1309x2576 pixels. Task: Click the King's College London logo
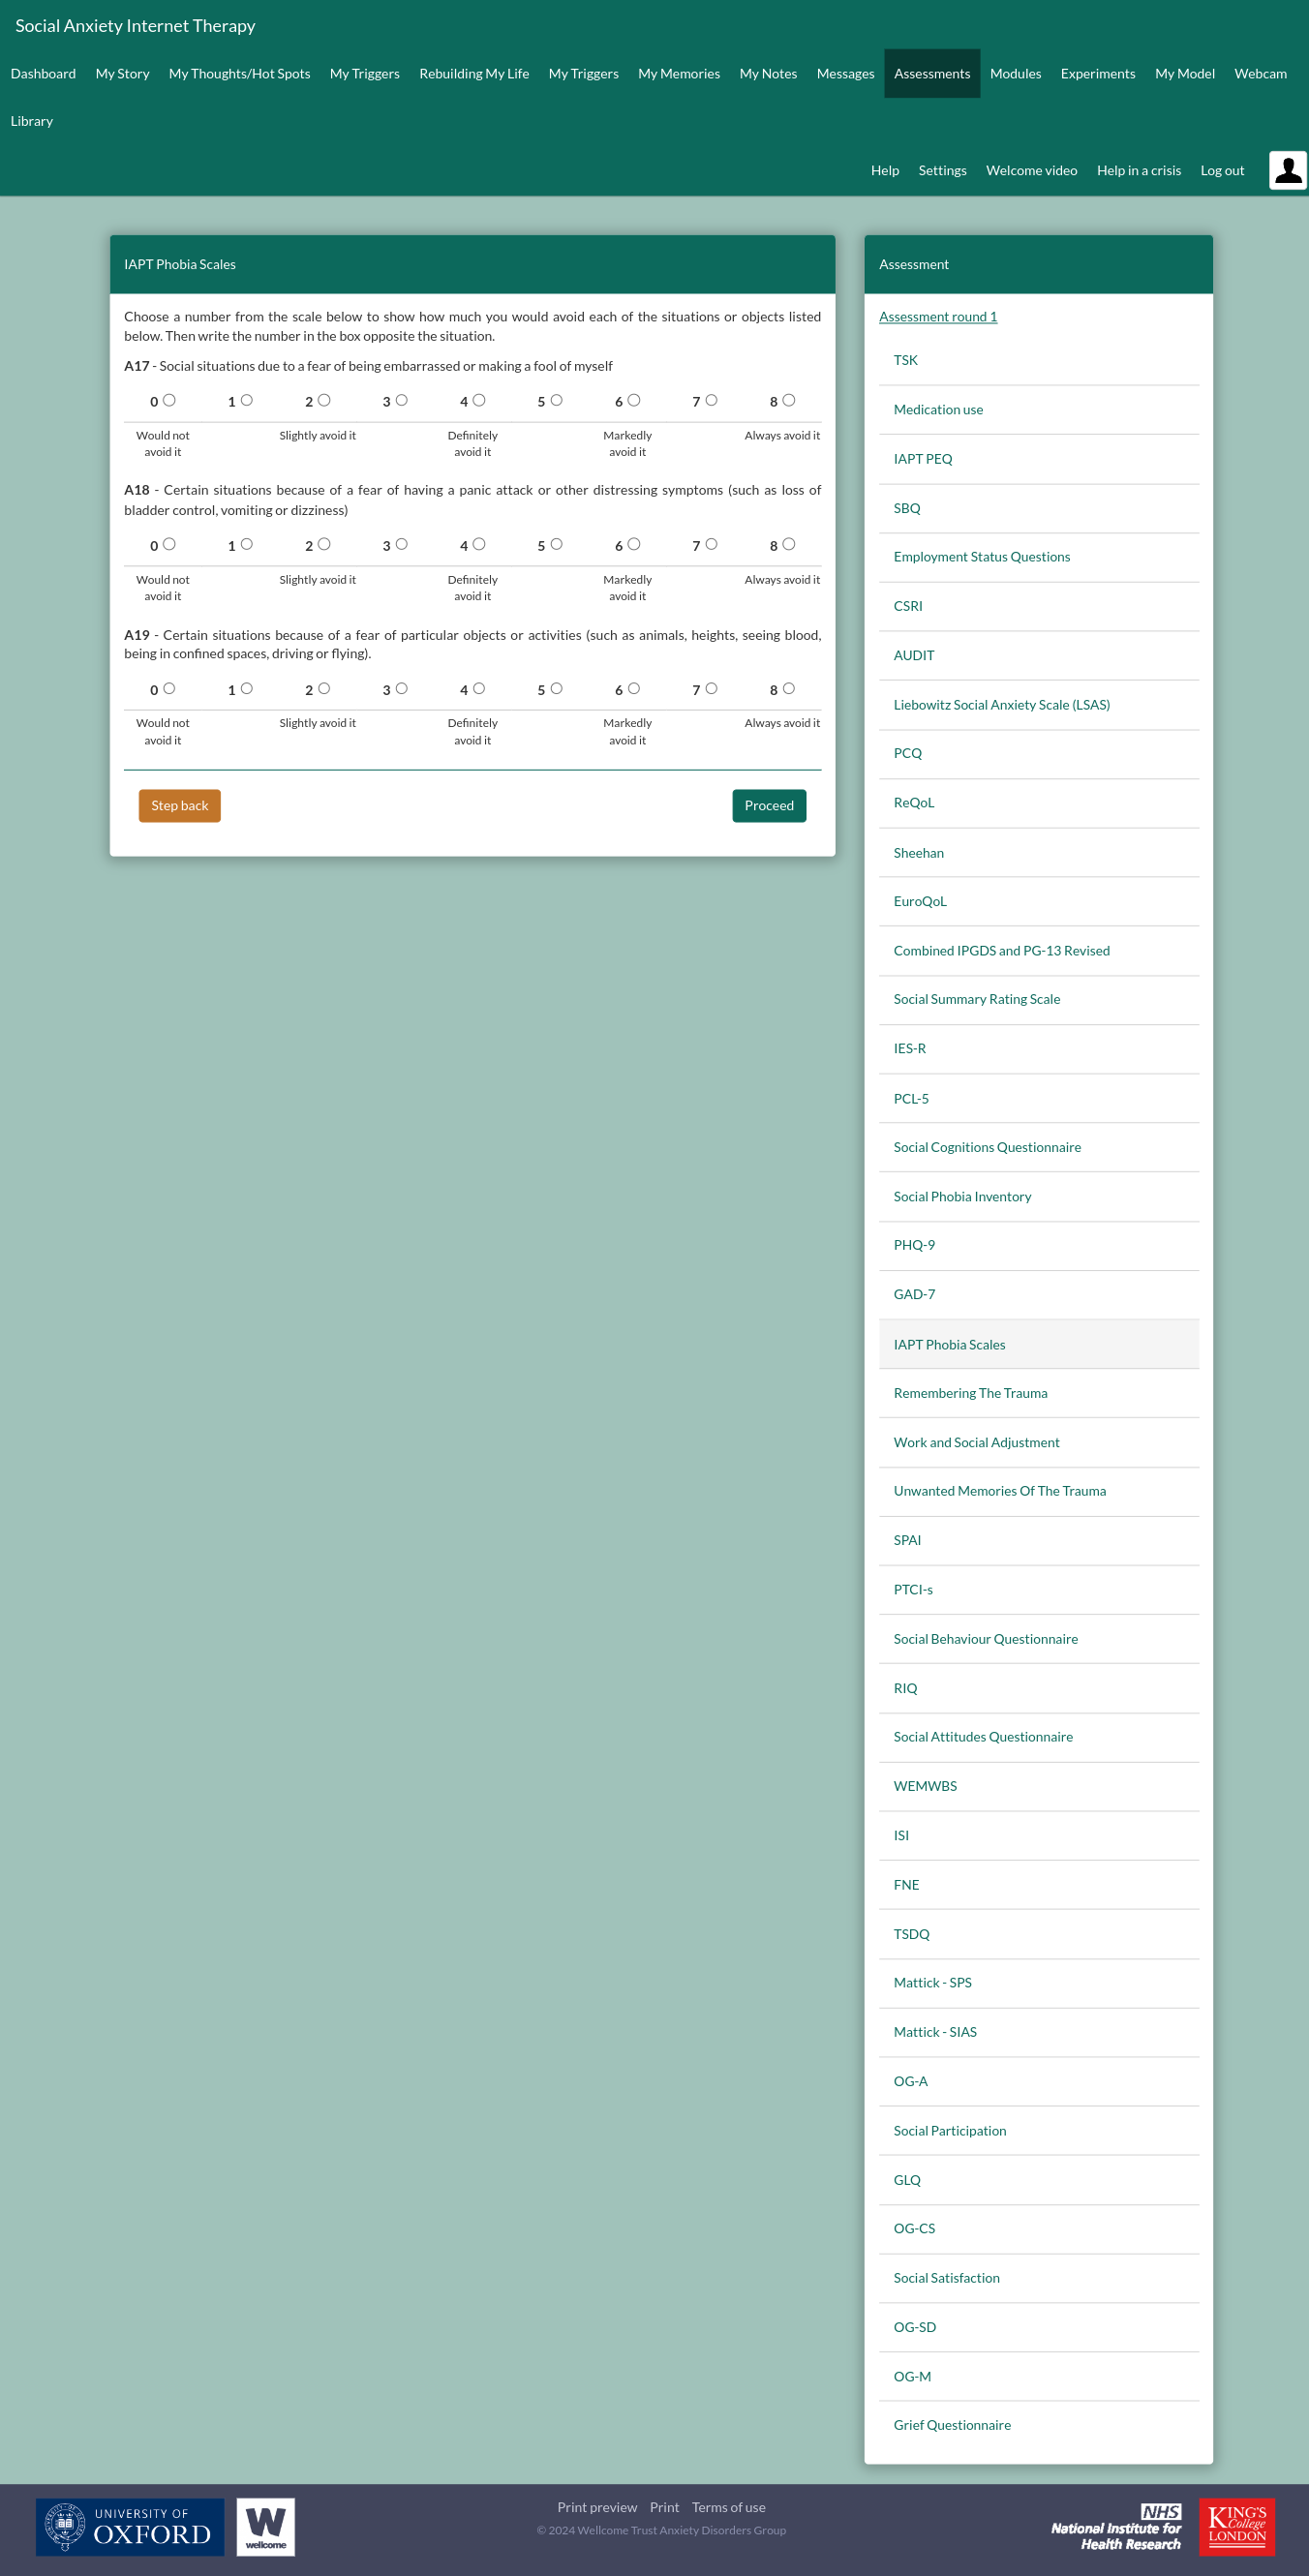[1236, 2526]
